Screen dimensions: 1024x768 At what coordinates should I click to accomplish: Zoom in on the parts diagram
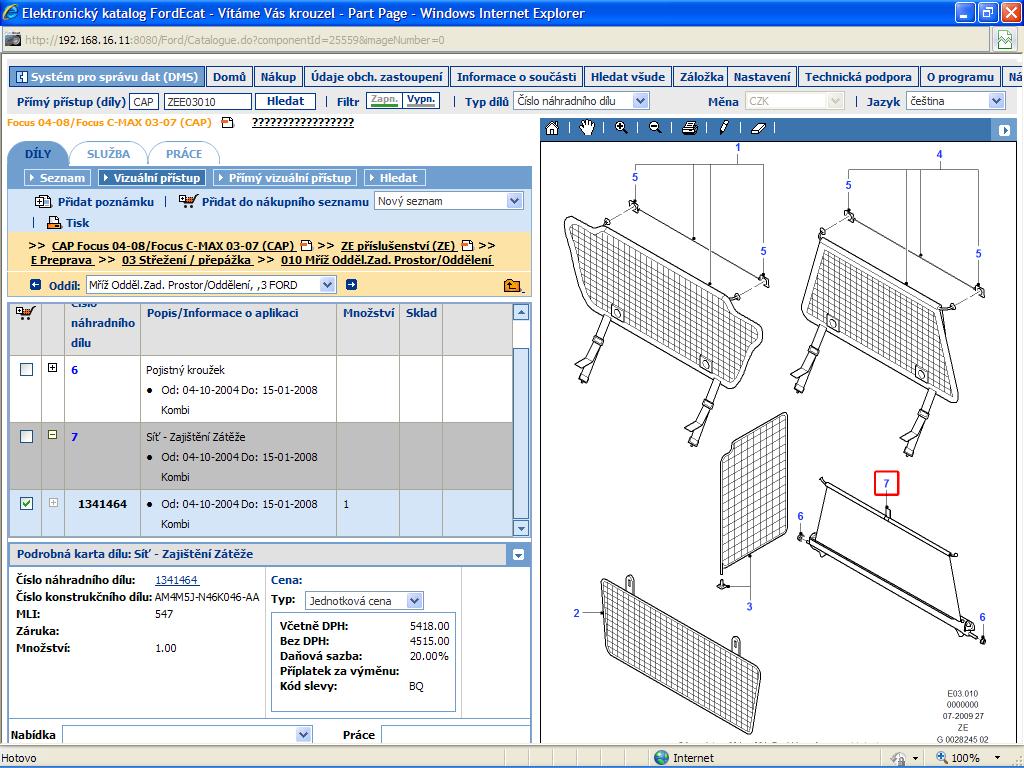pyautogui.click(x=621, y=128)
